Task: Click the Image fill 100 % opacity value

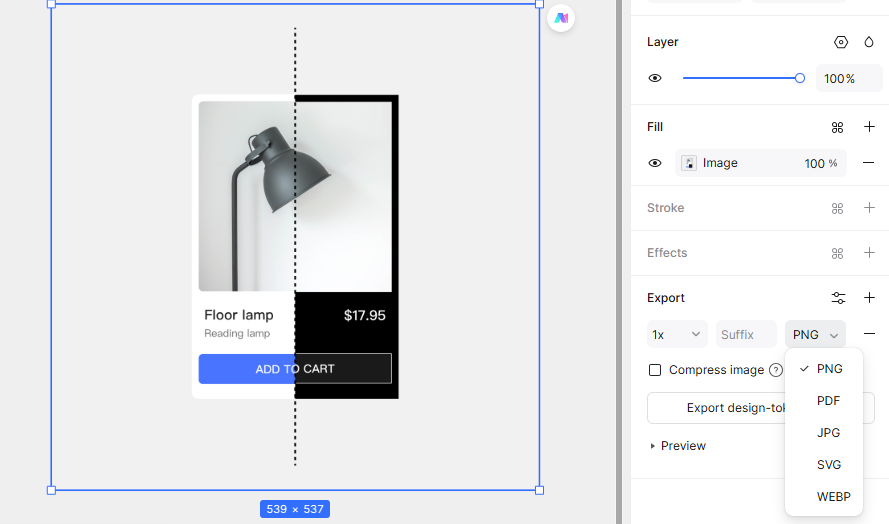Action: [820, 163]
